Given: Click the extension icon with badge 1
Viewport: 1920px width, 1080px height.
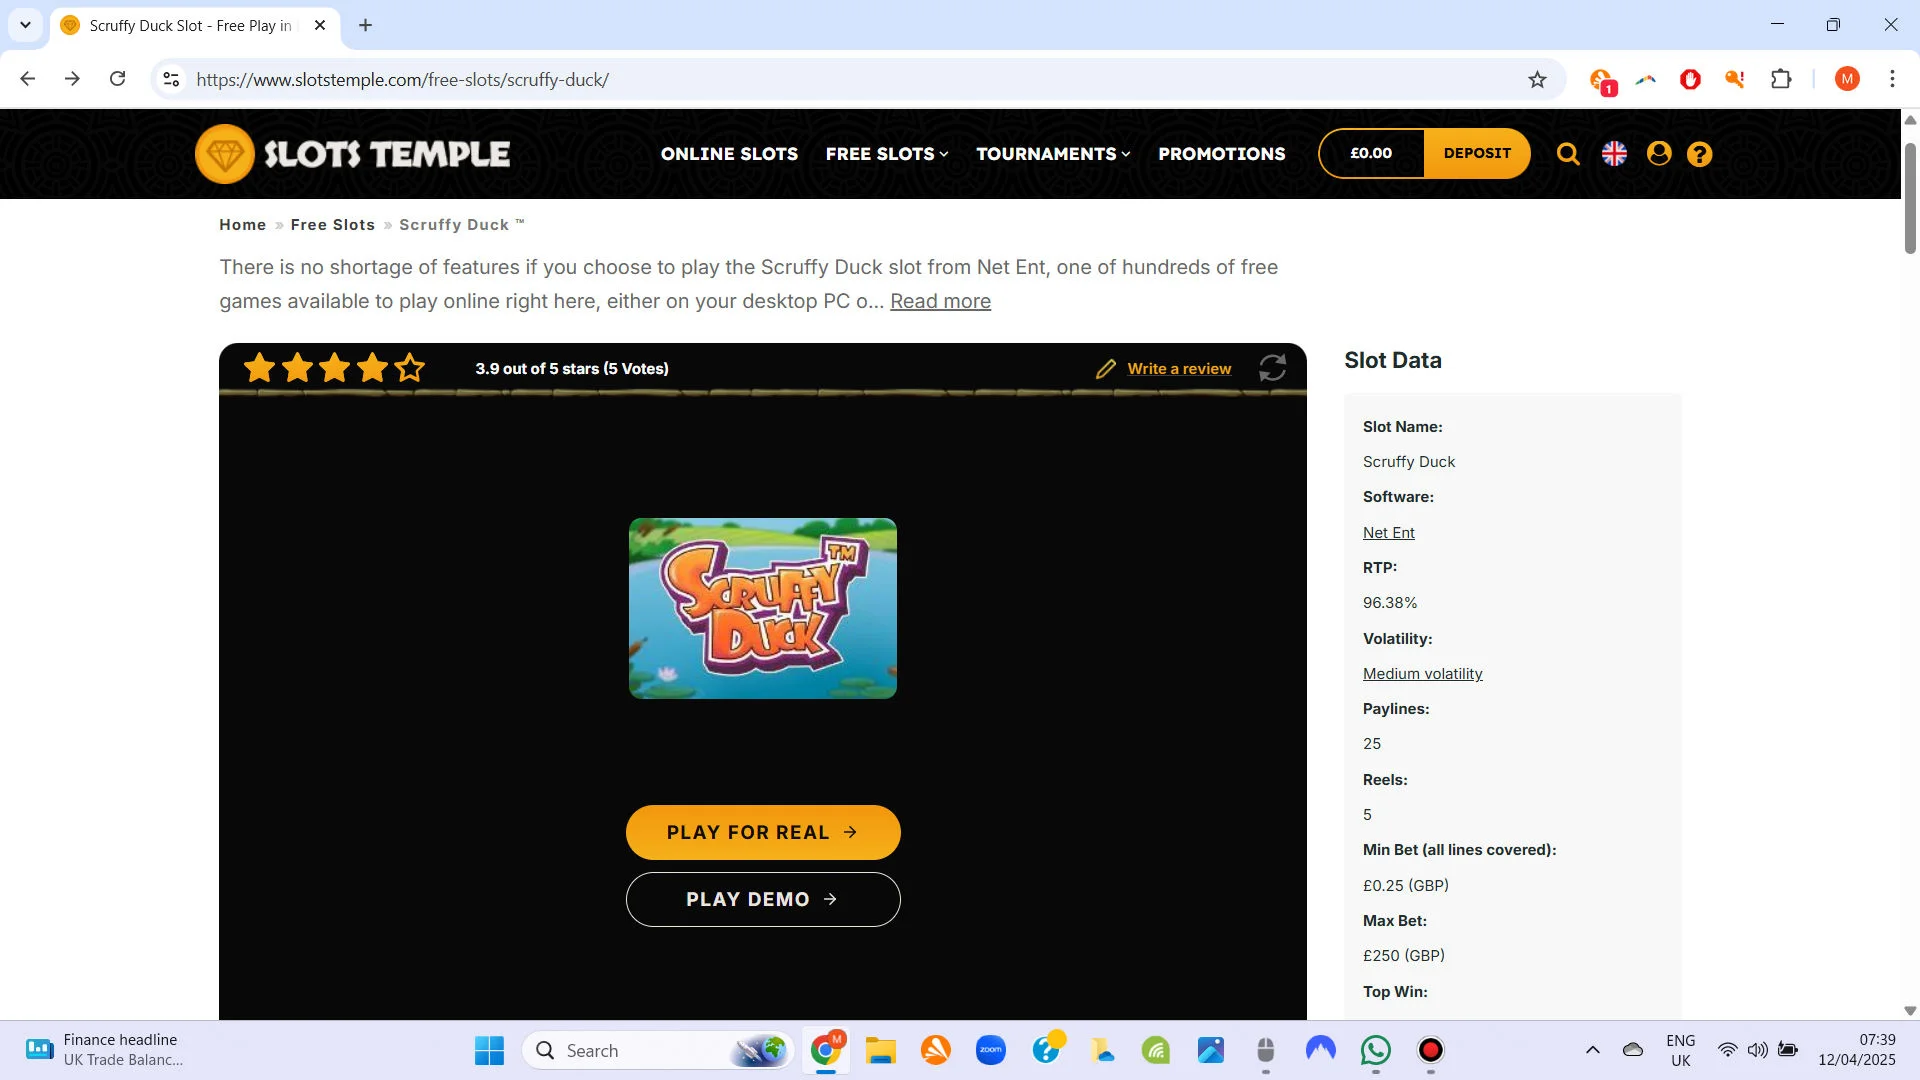Looking at the screenshot, I should pos(1602,81).
